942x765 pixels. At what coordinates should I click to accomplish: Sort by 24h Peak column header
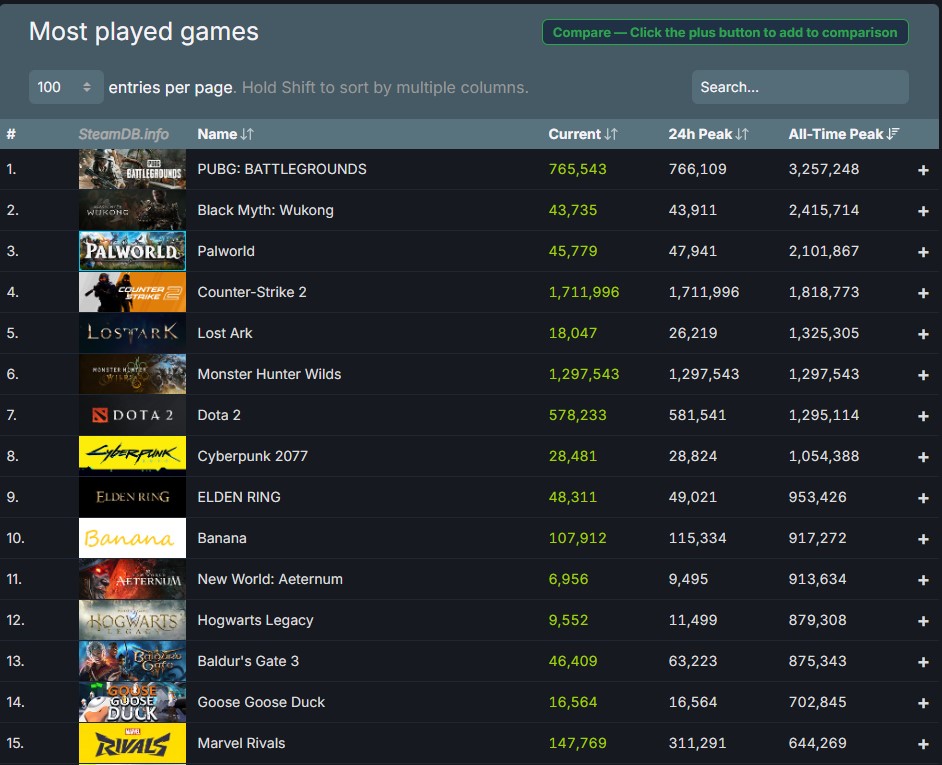pyautogui.click(x=708, y=134)
